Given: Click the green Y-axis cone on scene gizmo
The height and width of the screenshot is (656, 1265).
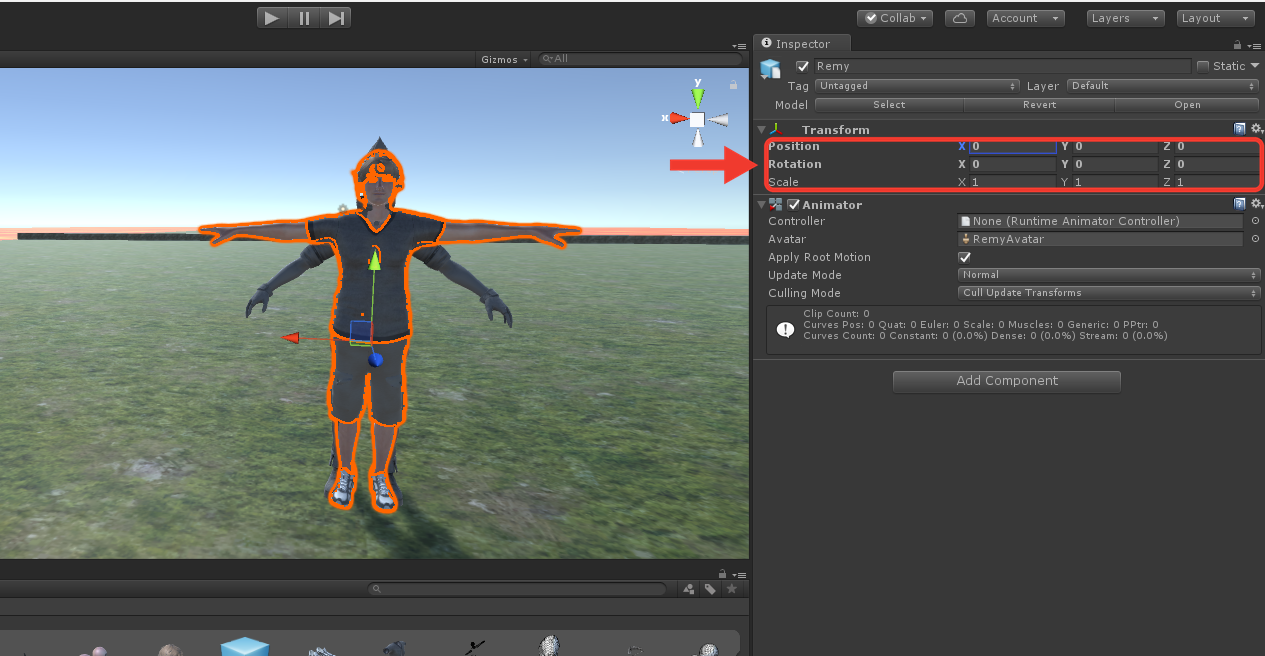Looking at the screenshot, I should 697,97.
